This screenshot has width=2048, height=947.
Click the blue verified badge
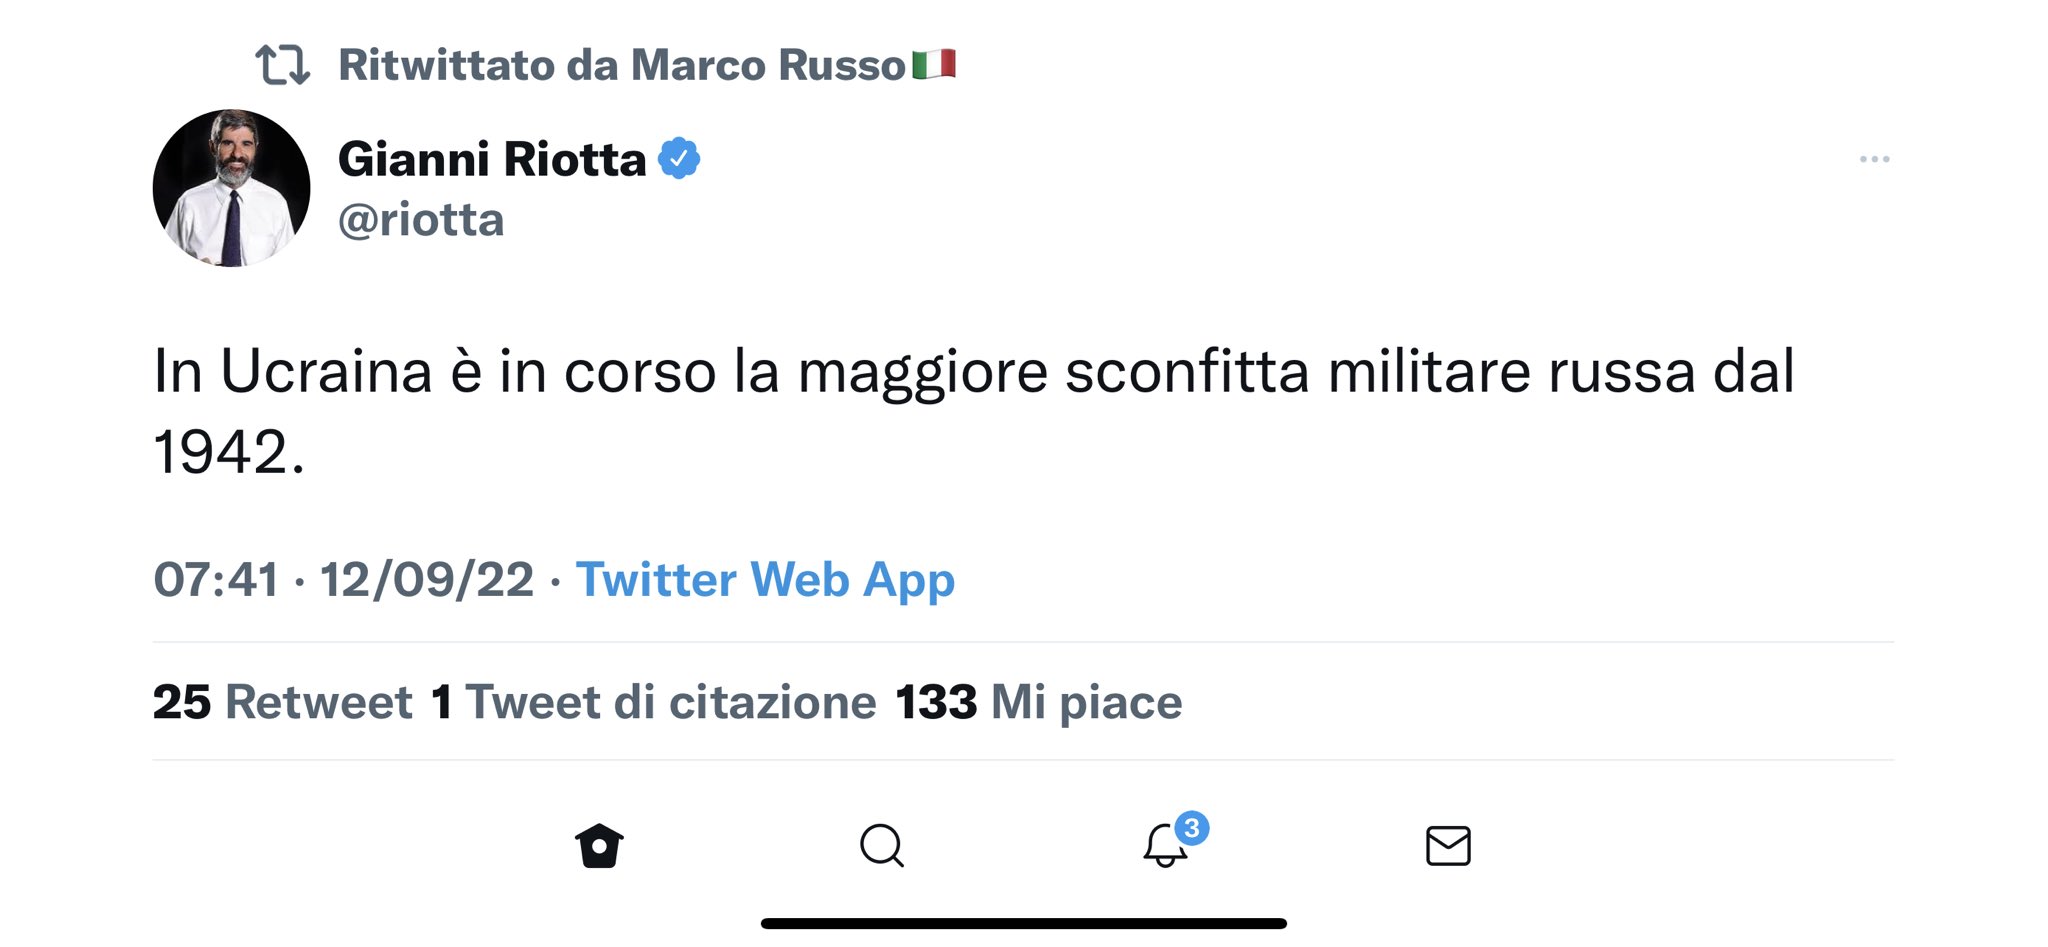point(679,159)
